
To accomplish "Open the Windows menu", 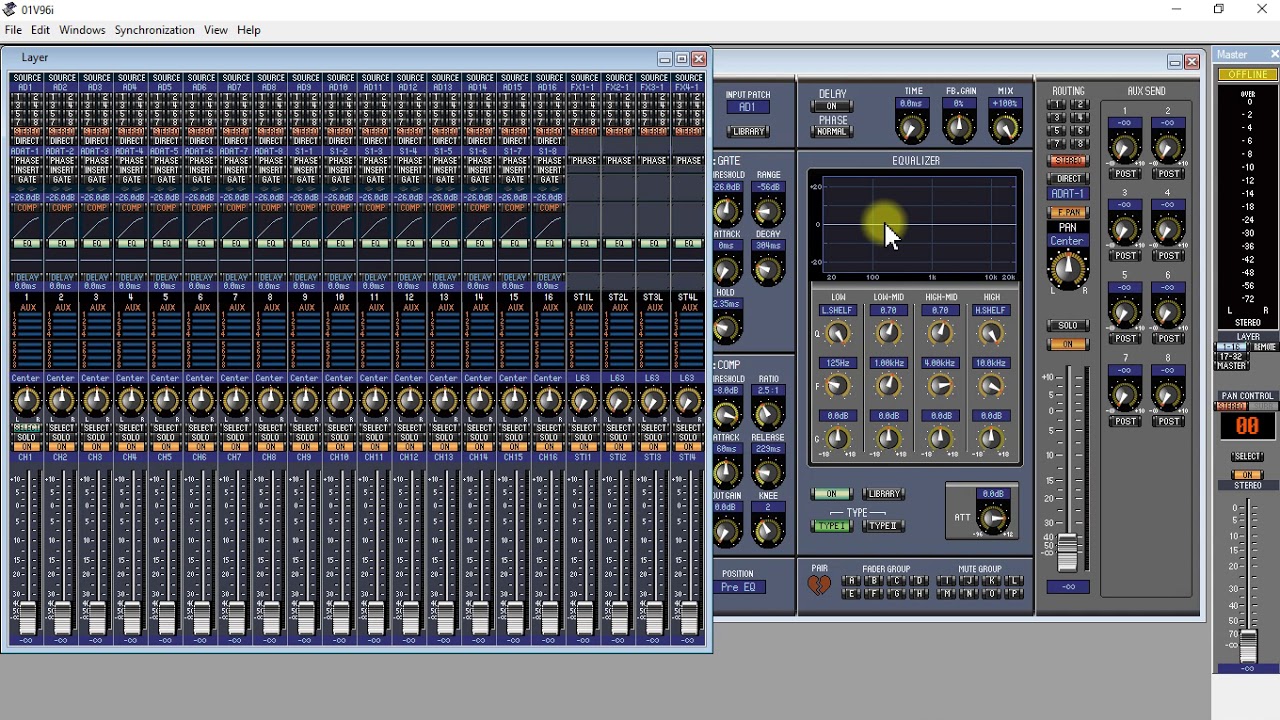I will [82, 30].
